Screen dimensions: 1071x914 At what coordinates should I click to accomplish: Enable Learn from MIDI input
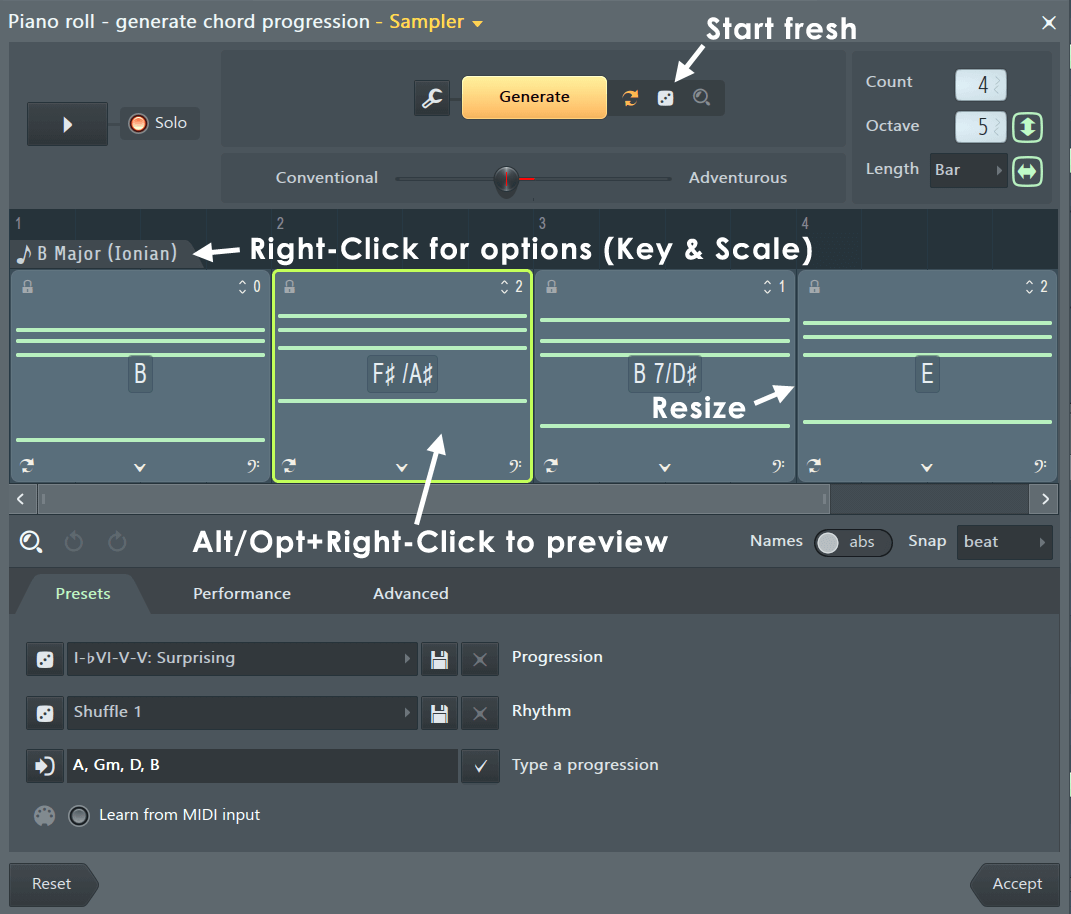[x=78, y=815]
